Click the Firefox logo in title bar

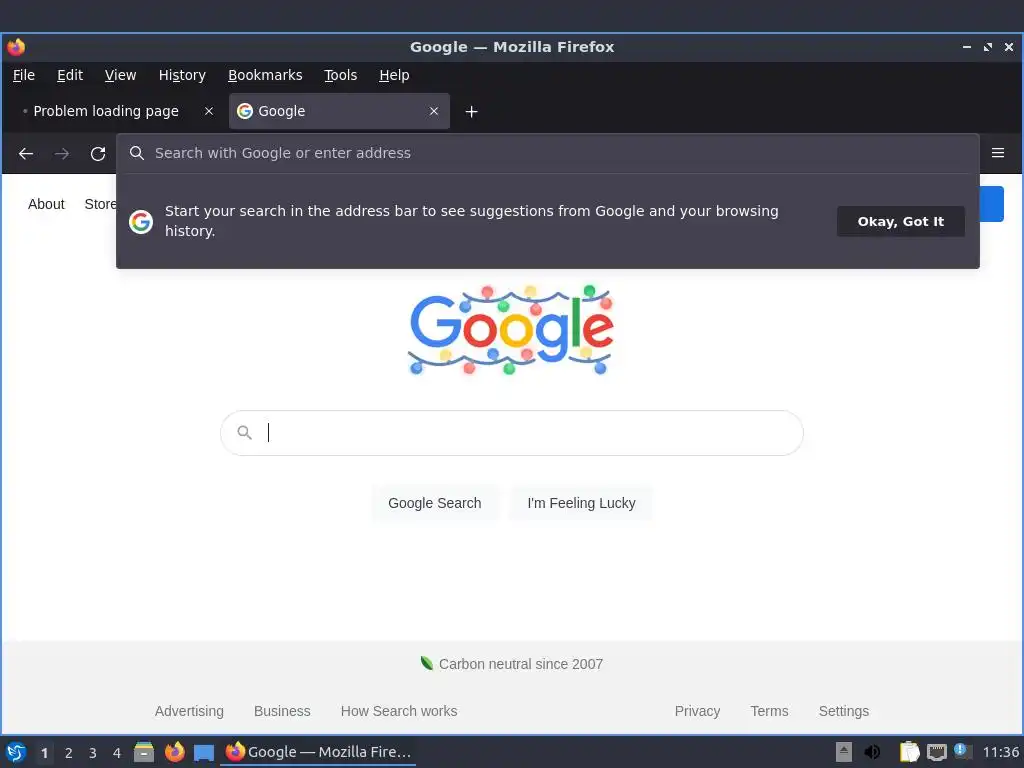click(16, 47)
